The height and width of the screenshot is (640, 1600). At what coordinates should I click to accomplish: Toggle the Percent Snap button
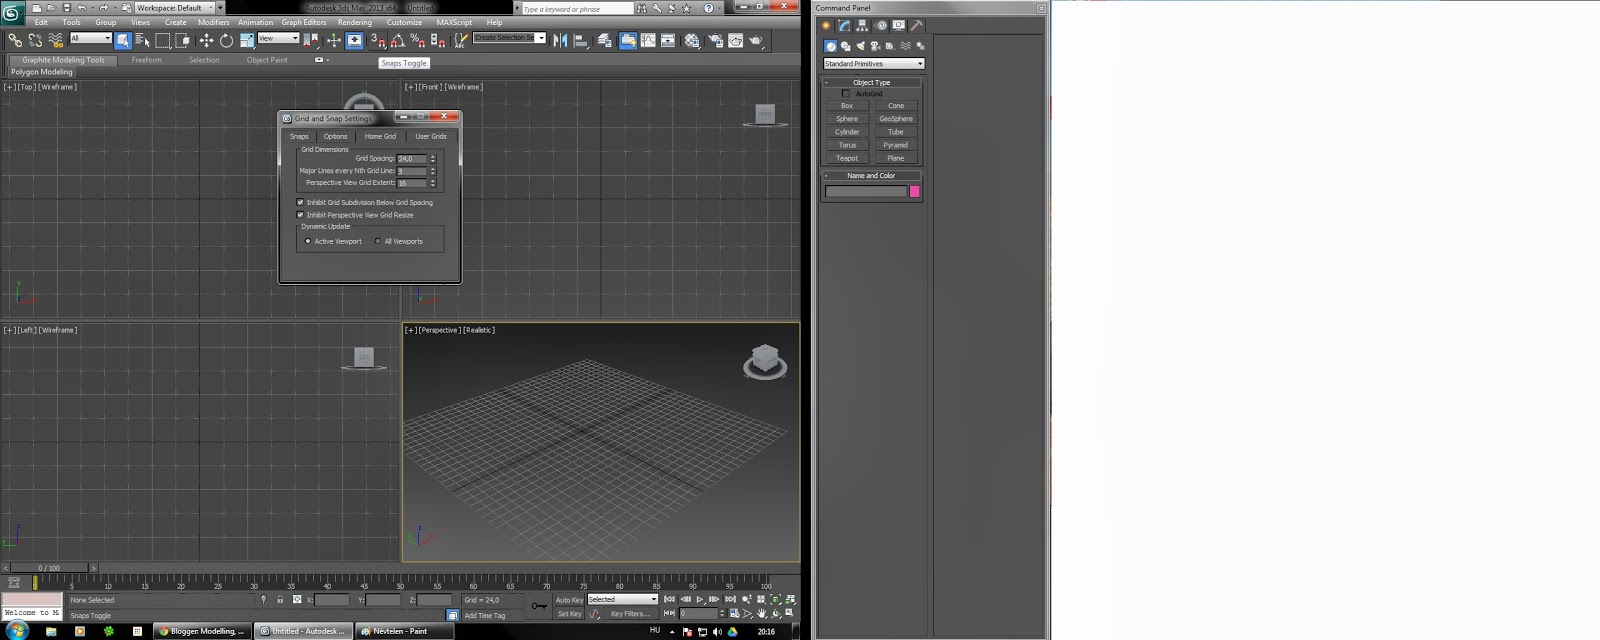[417, 40]
